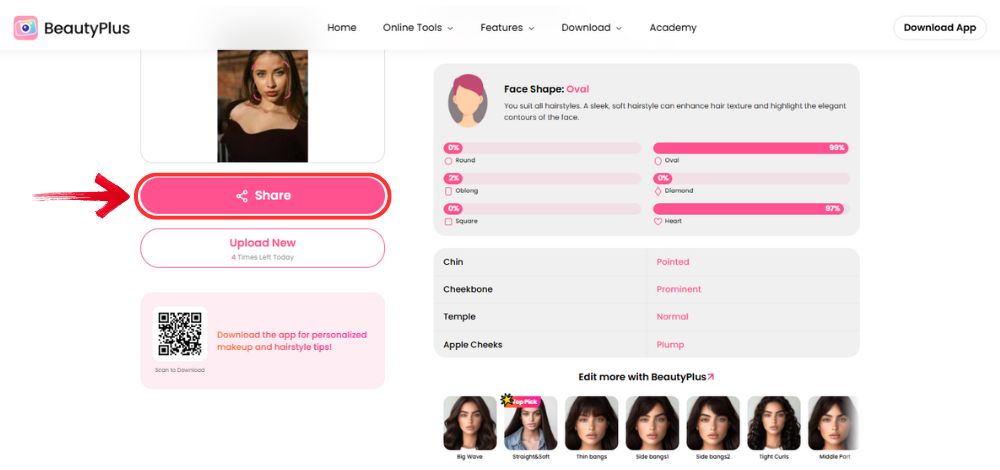Screen dimensions: 1000x470
Task: Click the share icon in Share button
Action: coord(242,196)
